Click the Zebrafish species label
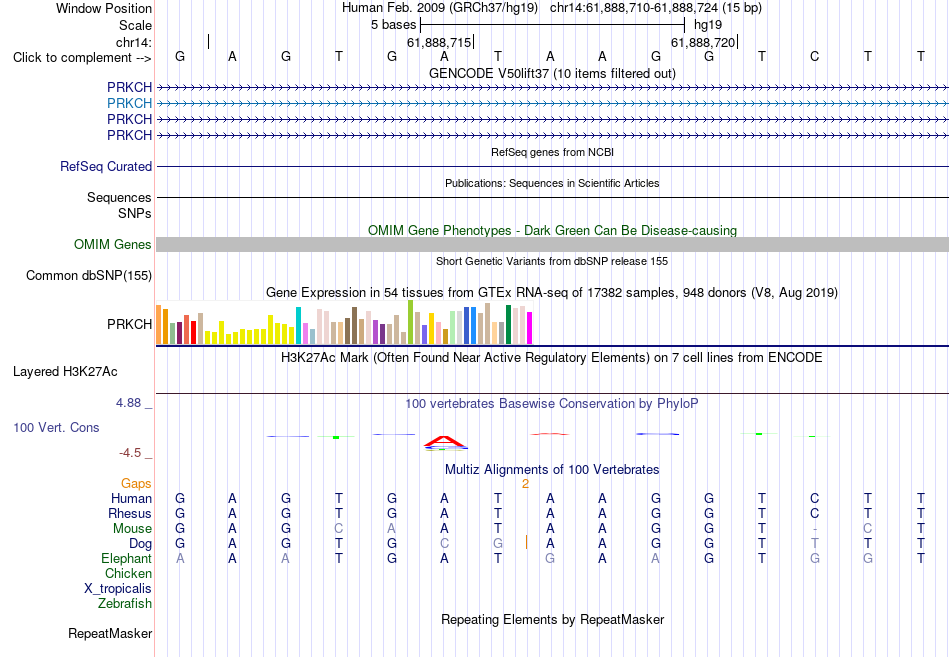This screenshot has width=950, height=657. click(125, 604)
